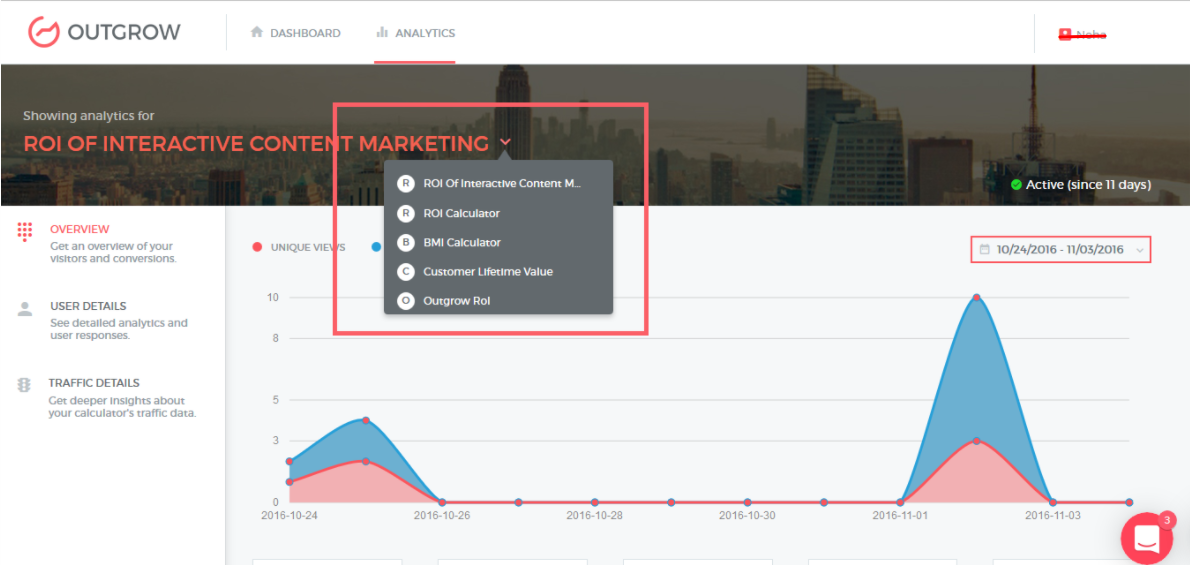Click the red data point at 3 on 2016-11-02
The image size is (1190, 565).
[977, 440]
